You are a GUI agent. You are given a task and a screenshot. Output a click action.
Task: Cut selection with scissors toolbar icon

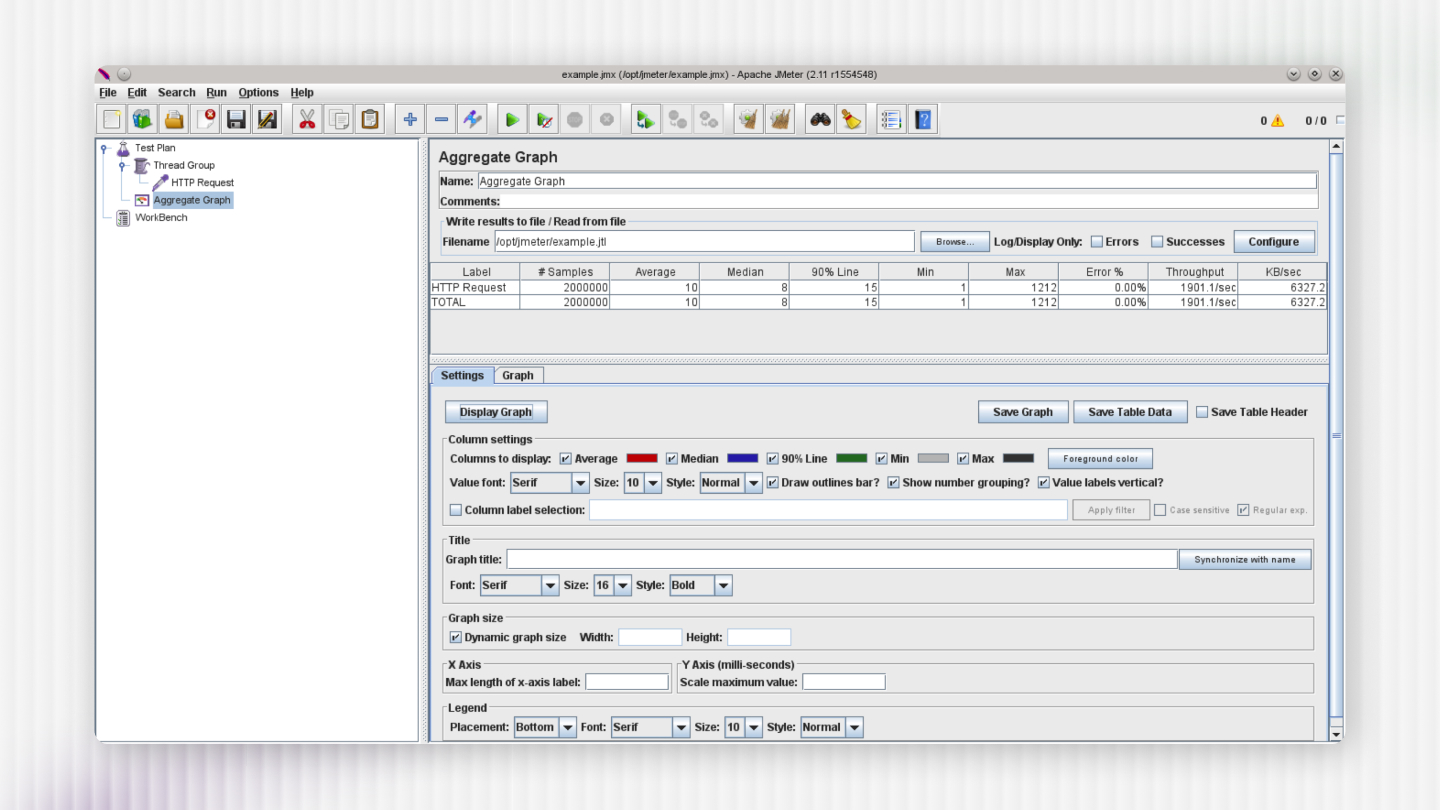307,118
